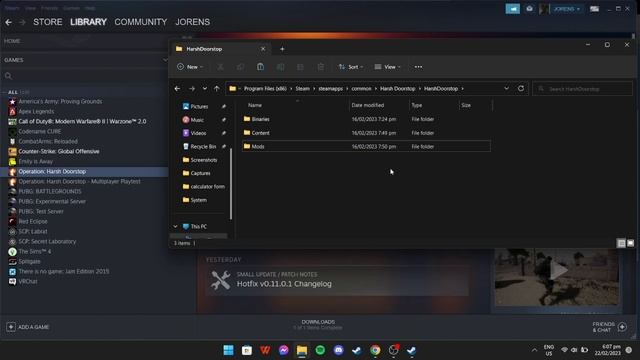Go back in Steam navigation
The width and height of the screenshot is (640, 360).
pyautogui.click(x=9, y=22)
